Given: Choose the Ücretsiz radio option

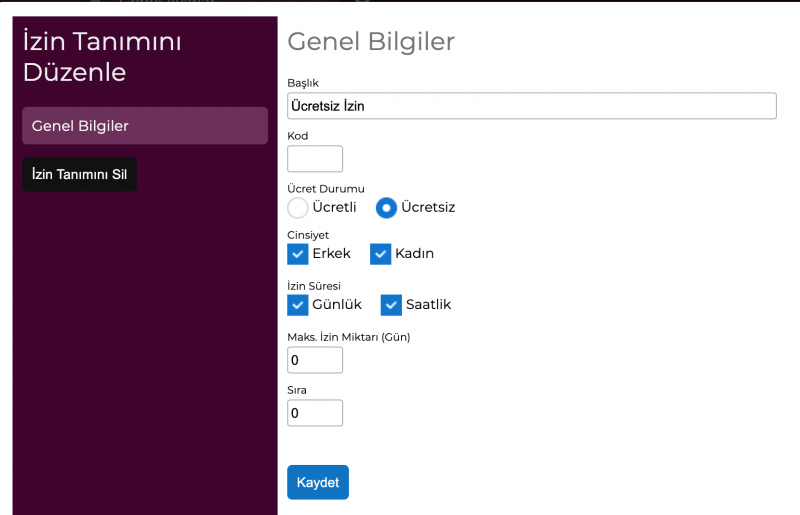Looking at the screenshot, I should (x=386, y=208).
